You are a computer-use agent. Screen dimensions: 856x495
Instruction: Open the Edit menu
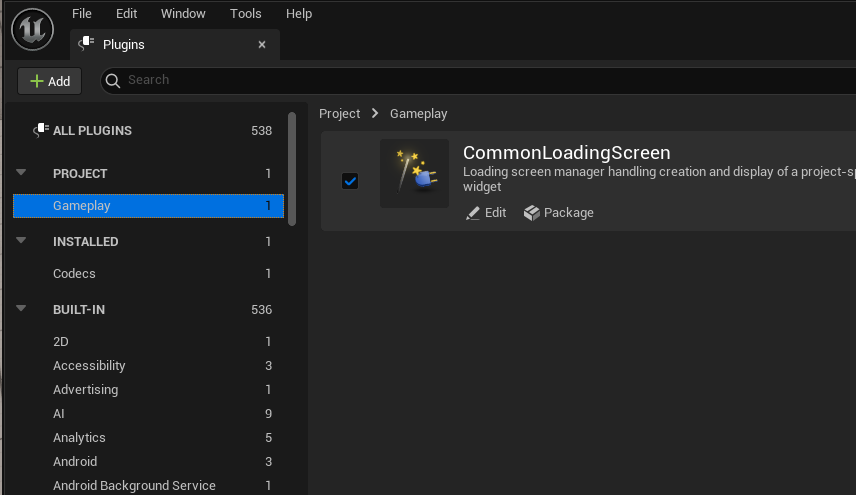pyautogui.click(x=126, y=14)
